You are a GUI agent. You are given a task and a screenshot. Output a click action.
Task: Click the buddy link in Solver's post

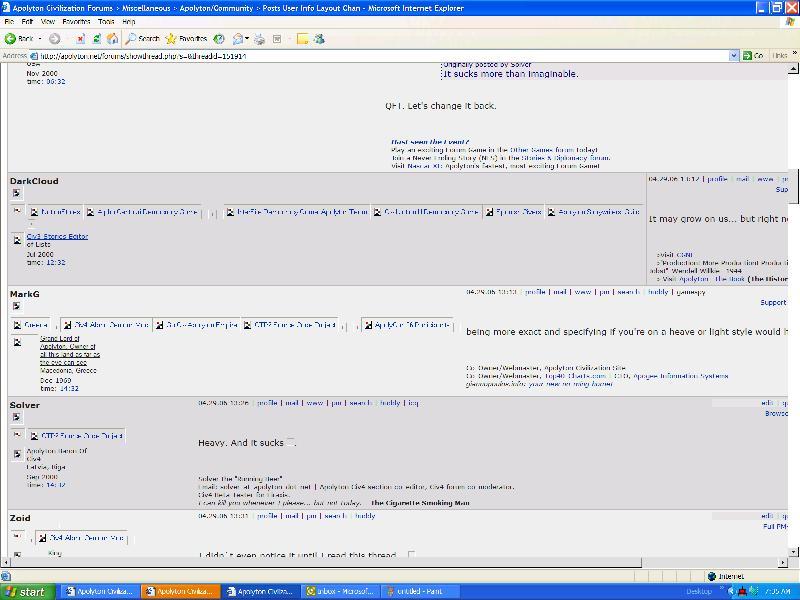coord(390,403)
